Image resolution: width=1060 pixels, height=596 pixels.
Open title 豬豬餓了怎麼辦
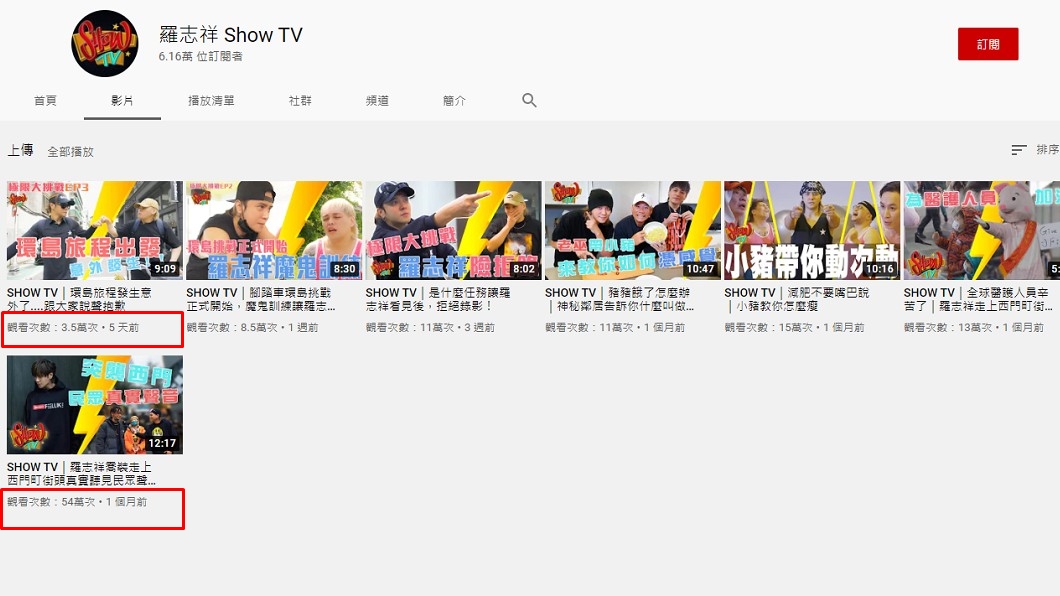point(619,299)
